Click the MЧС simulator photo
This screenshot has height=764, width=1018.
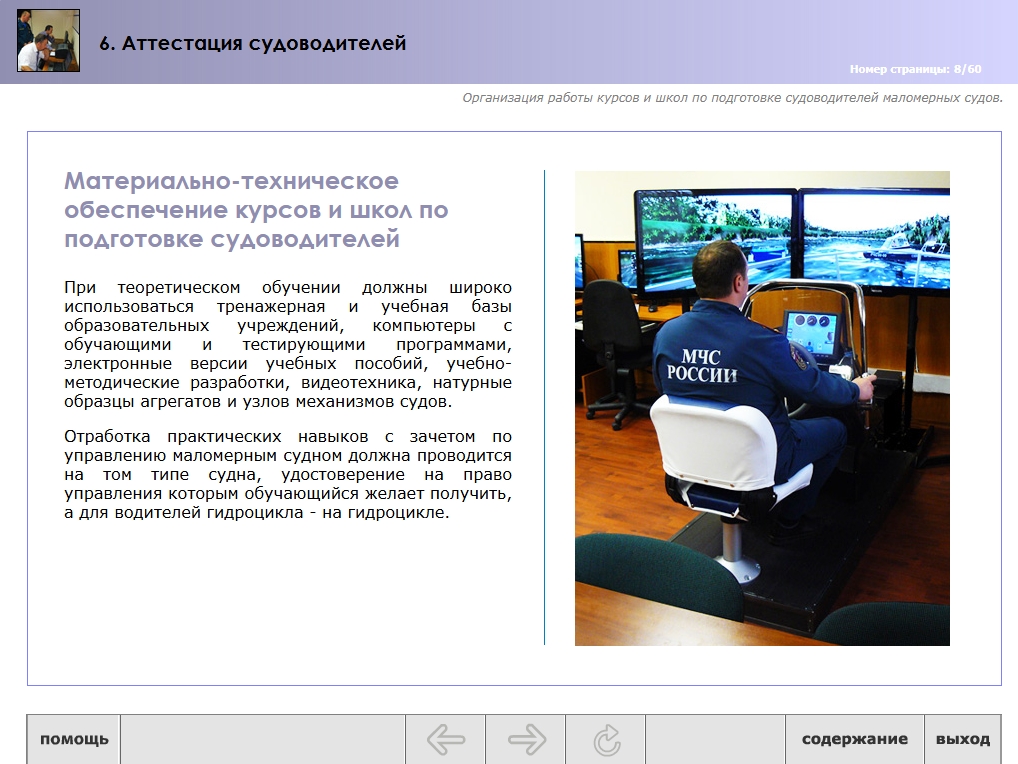tap(762, 408)
